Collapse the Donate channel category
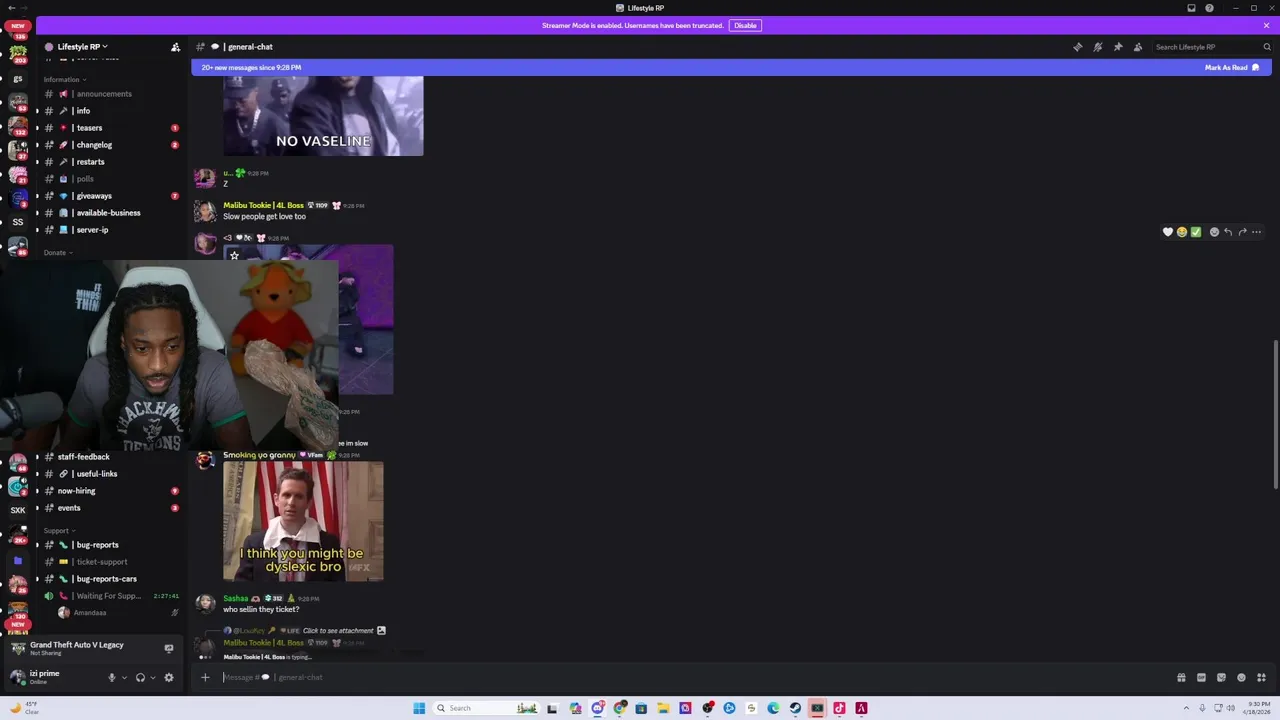This screenshot has height=720, width=1280. [58, 252]
